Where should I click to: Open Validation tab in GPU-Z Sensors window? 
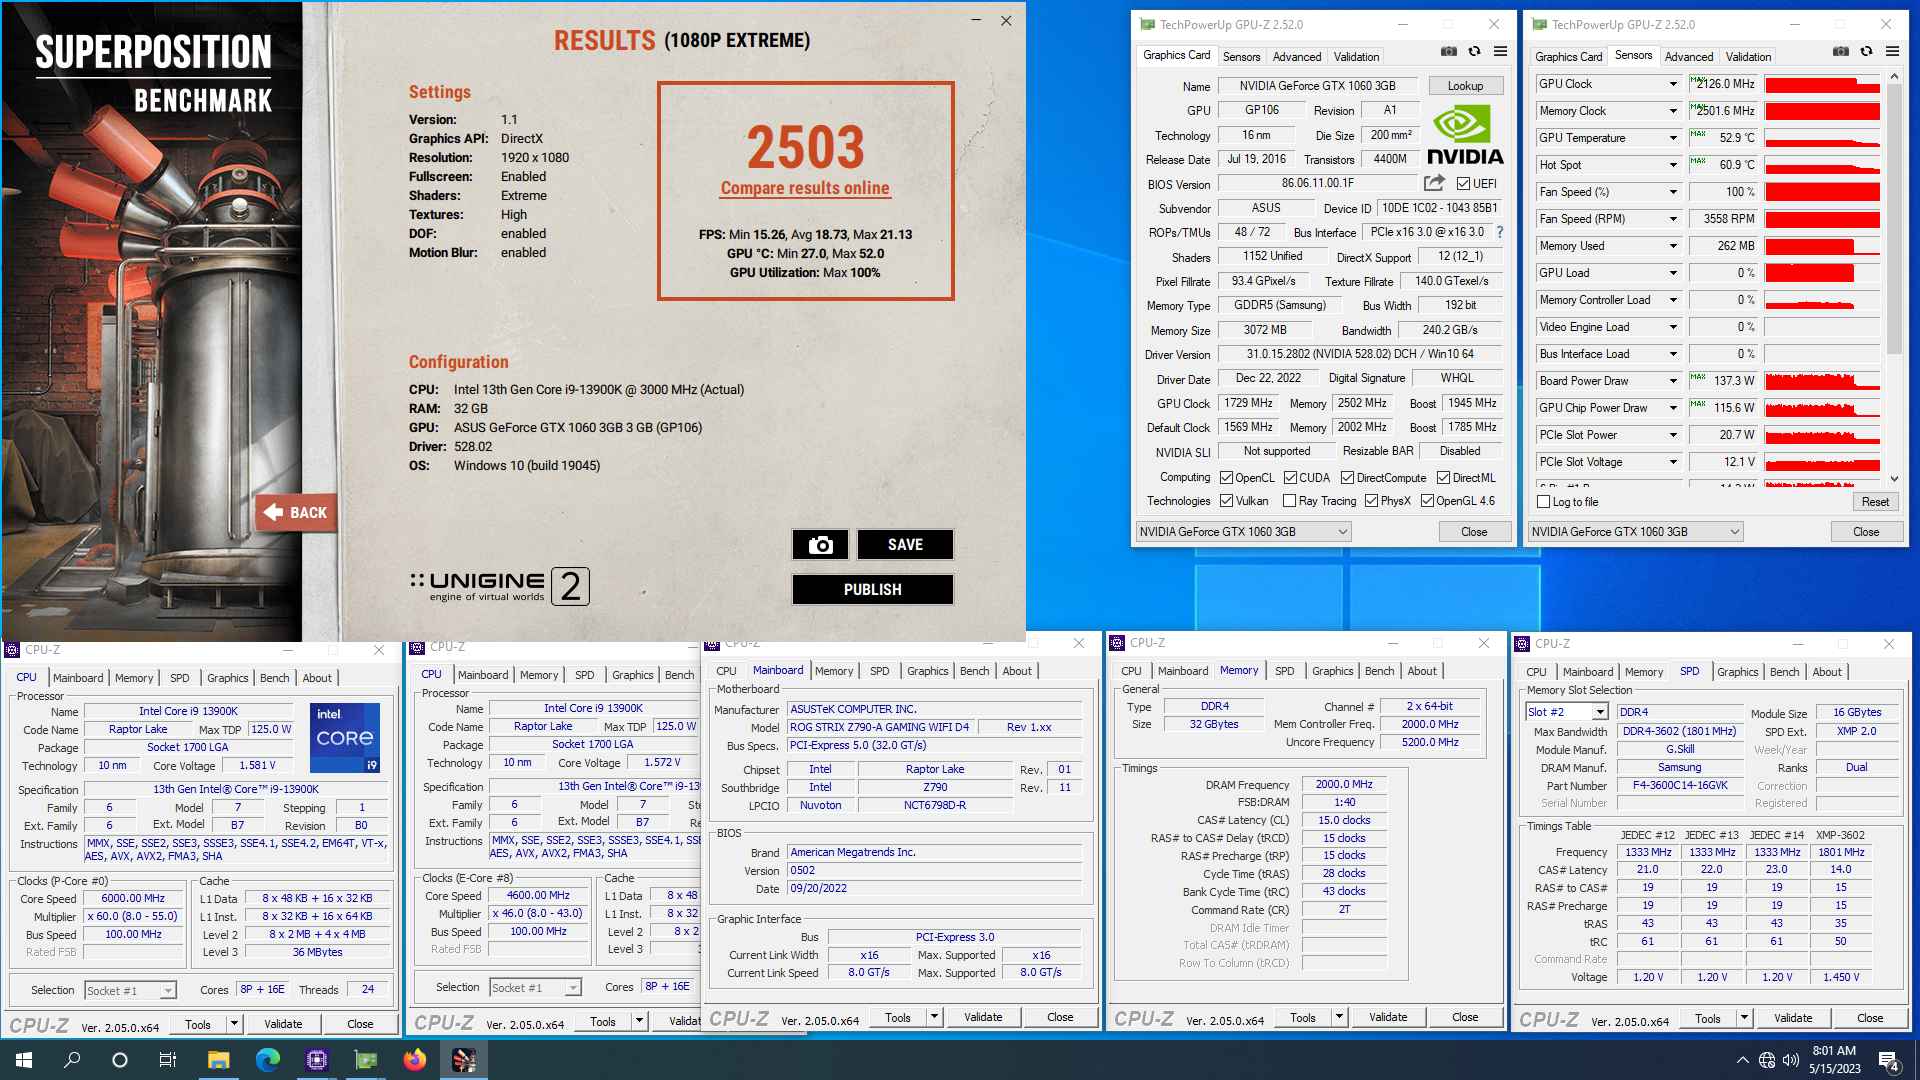1748,57
